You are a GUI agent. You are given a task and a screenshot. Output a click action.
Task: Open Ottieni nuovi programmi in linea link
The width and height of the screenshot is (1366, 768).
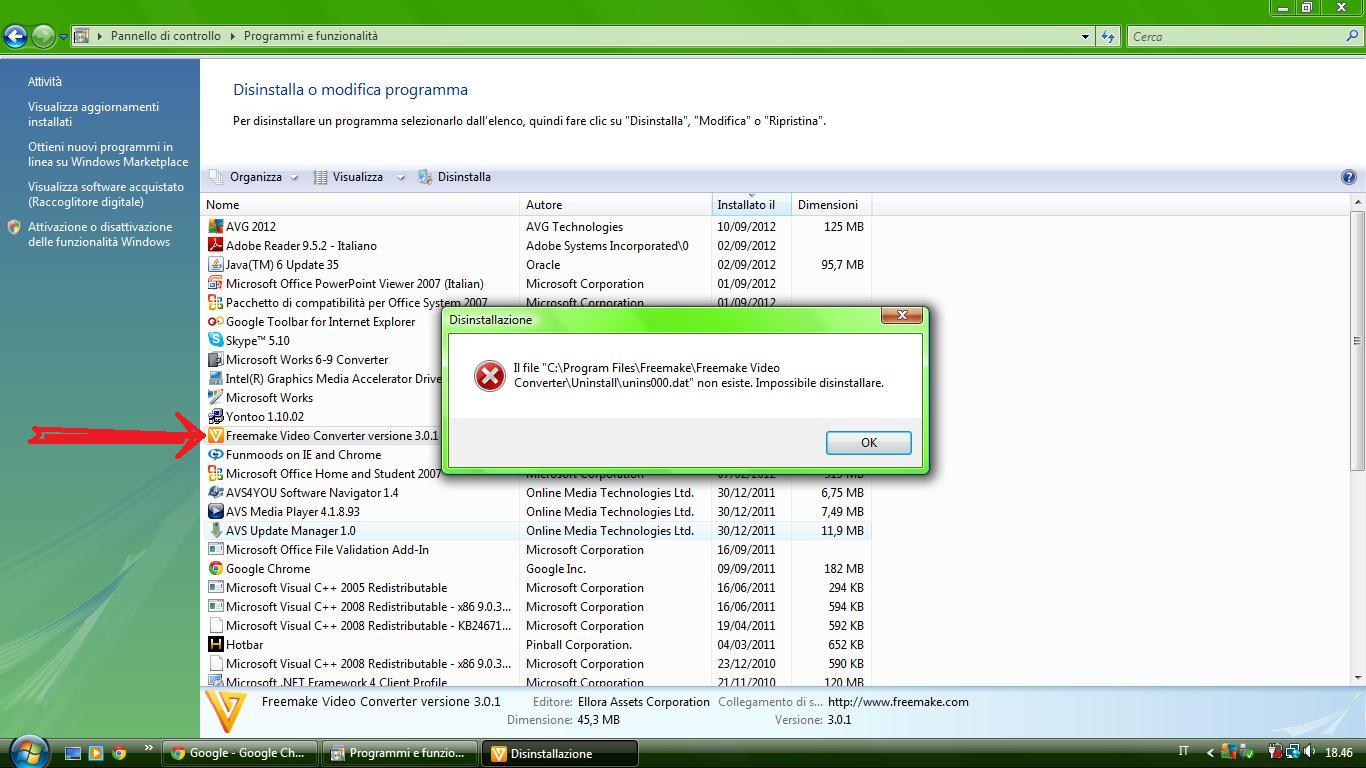click(x=108, y=154)
